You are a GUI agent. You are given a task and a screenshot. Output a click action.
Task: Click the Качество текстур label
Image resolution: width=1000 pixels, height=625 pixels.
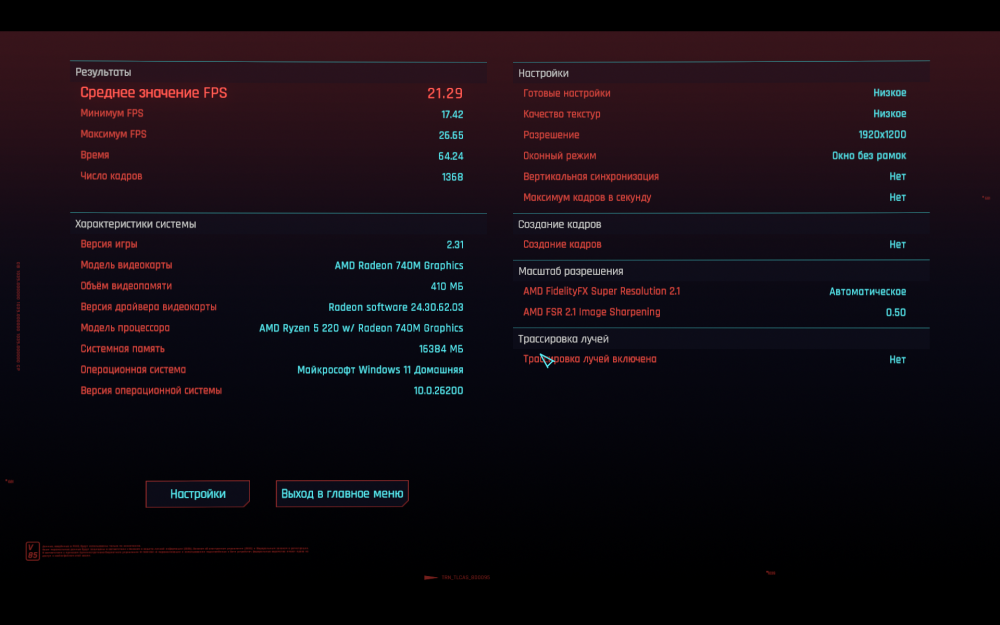tap(562, 114)
